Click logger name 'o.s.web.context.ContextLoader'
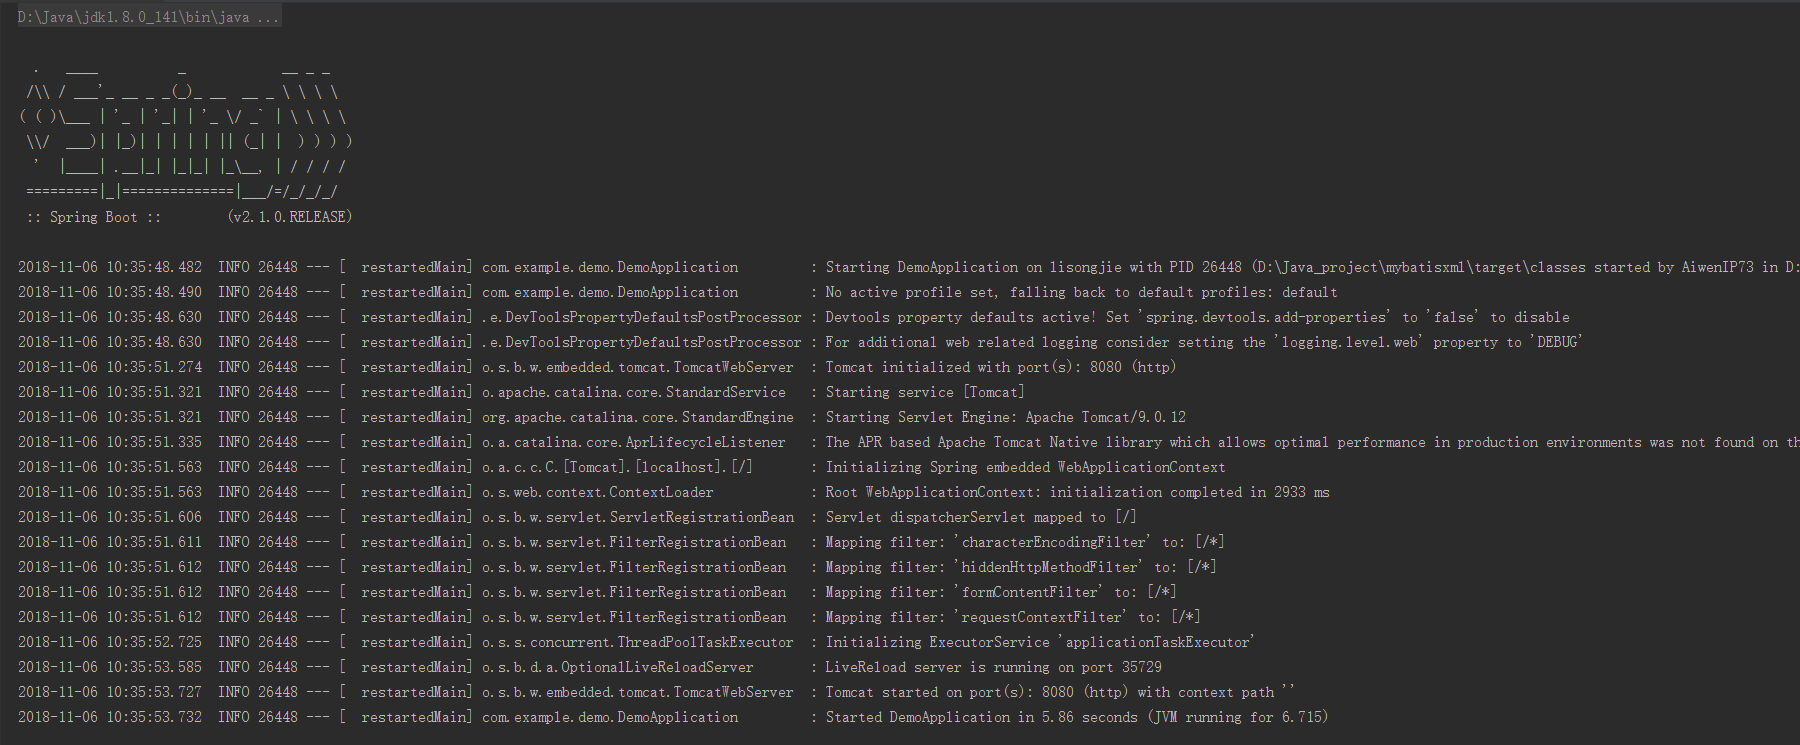 click(598, 492)
